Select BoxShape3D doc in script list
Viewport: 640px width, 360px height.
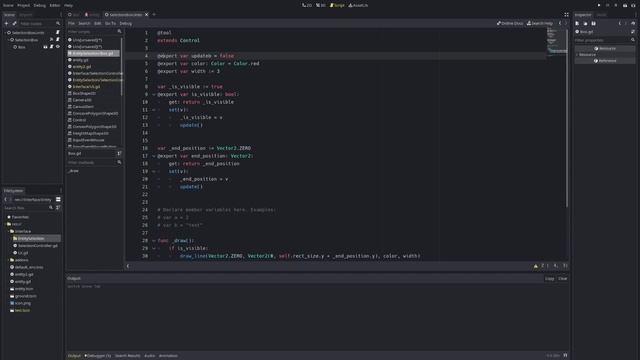point(84,93)
